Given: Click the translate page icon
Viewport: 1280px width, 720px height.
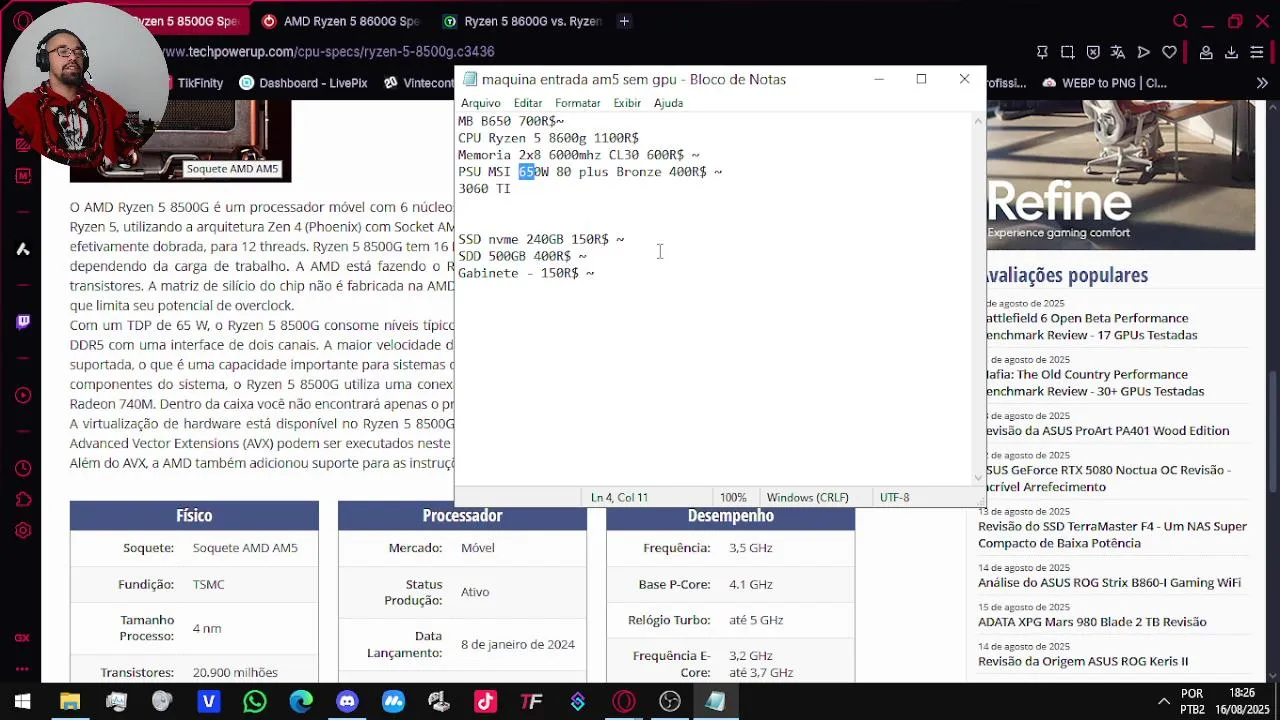Looking at the screenshot, I should tap(1118, 52).
